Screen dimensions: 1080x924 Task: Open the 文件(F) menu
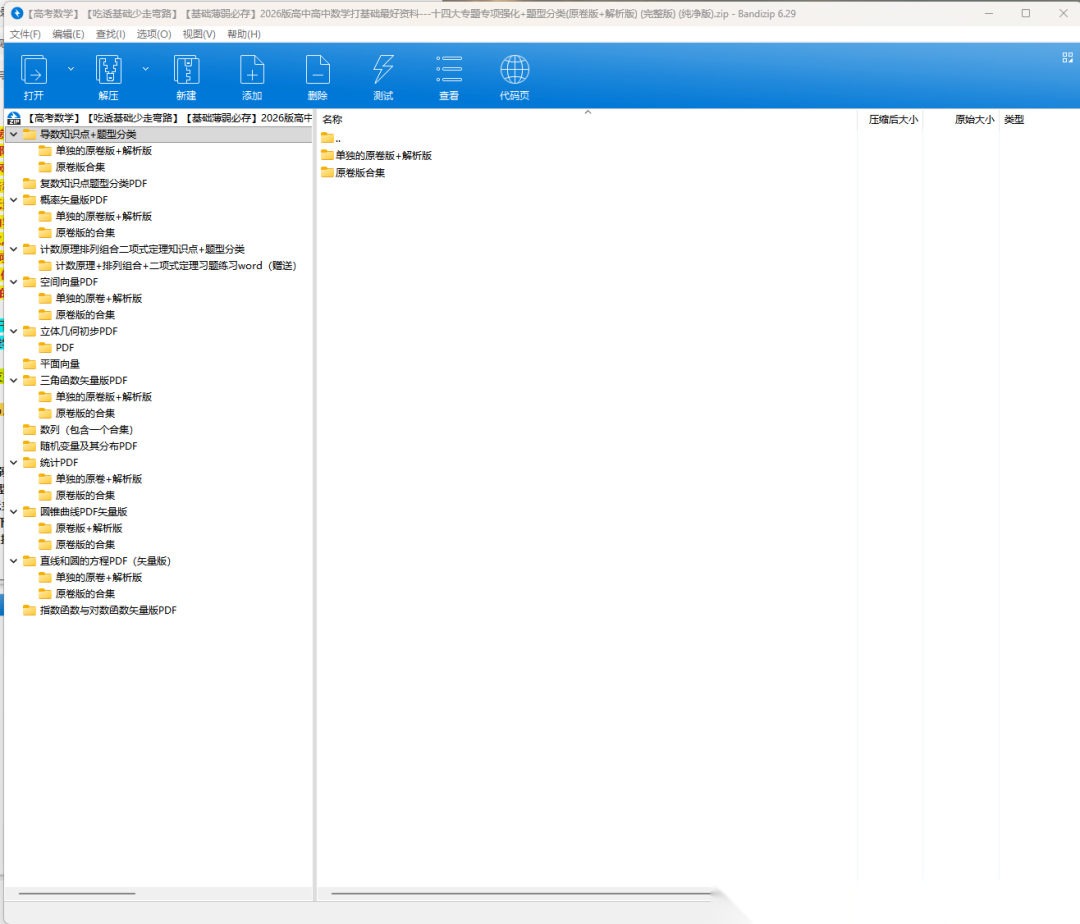click(x=25, y=34)
